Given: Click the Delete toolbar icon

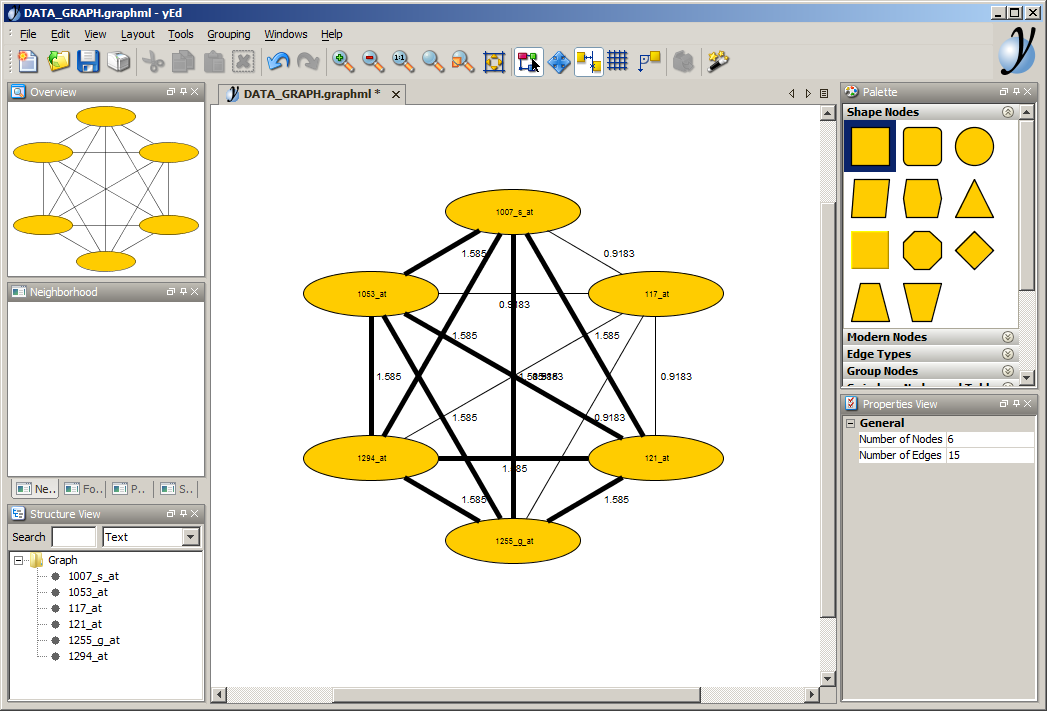Looking at the screenshot, I should pyautogui.click(x=244, y=61).
